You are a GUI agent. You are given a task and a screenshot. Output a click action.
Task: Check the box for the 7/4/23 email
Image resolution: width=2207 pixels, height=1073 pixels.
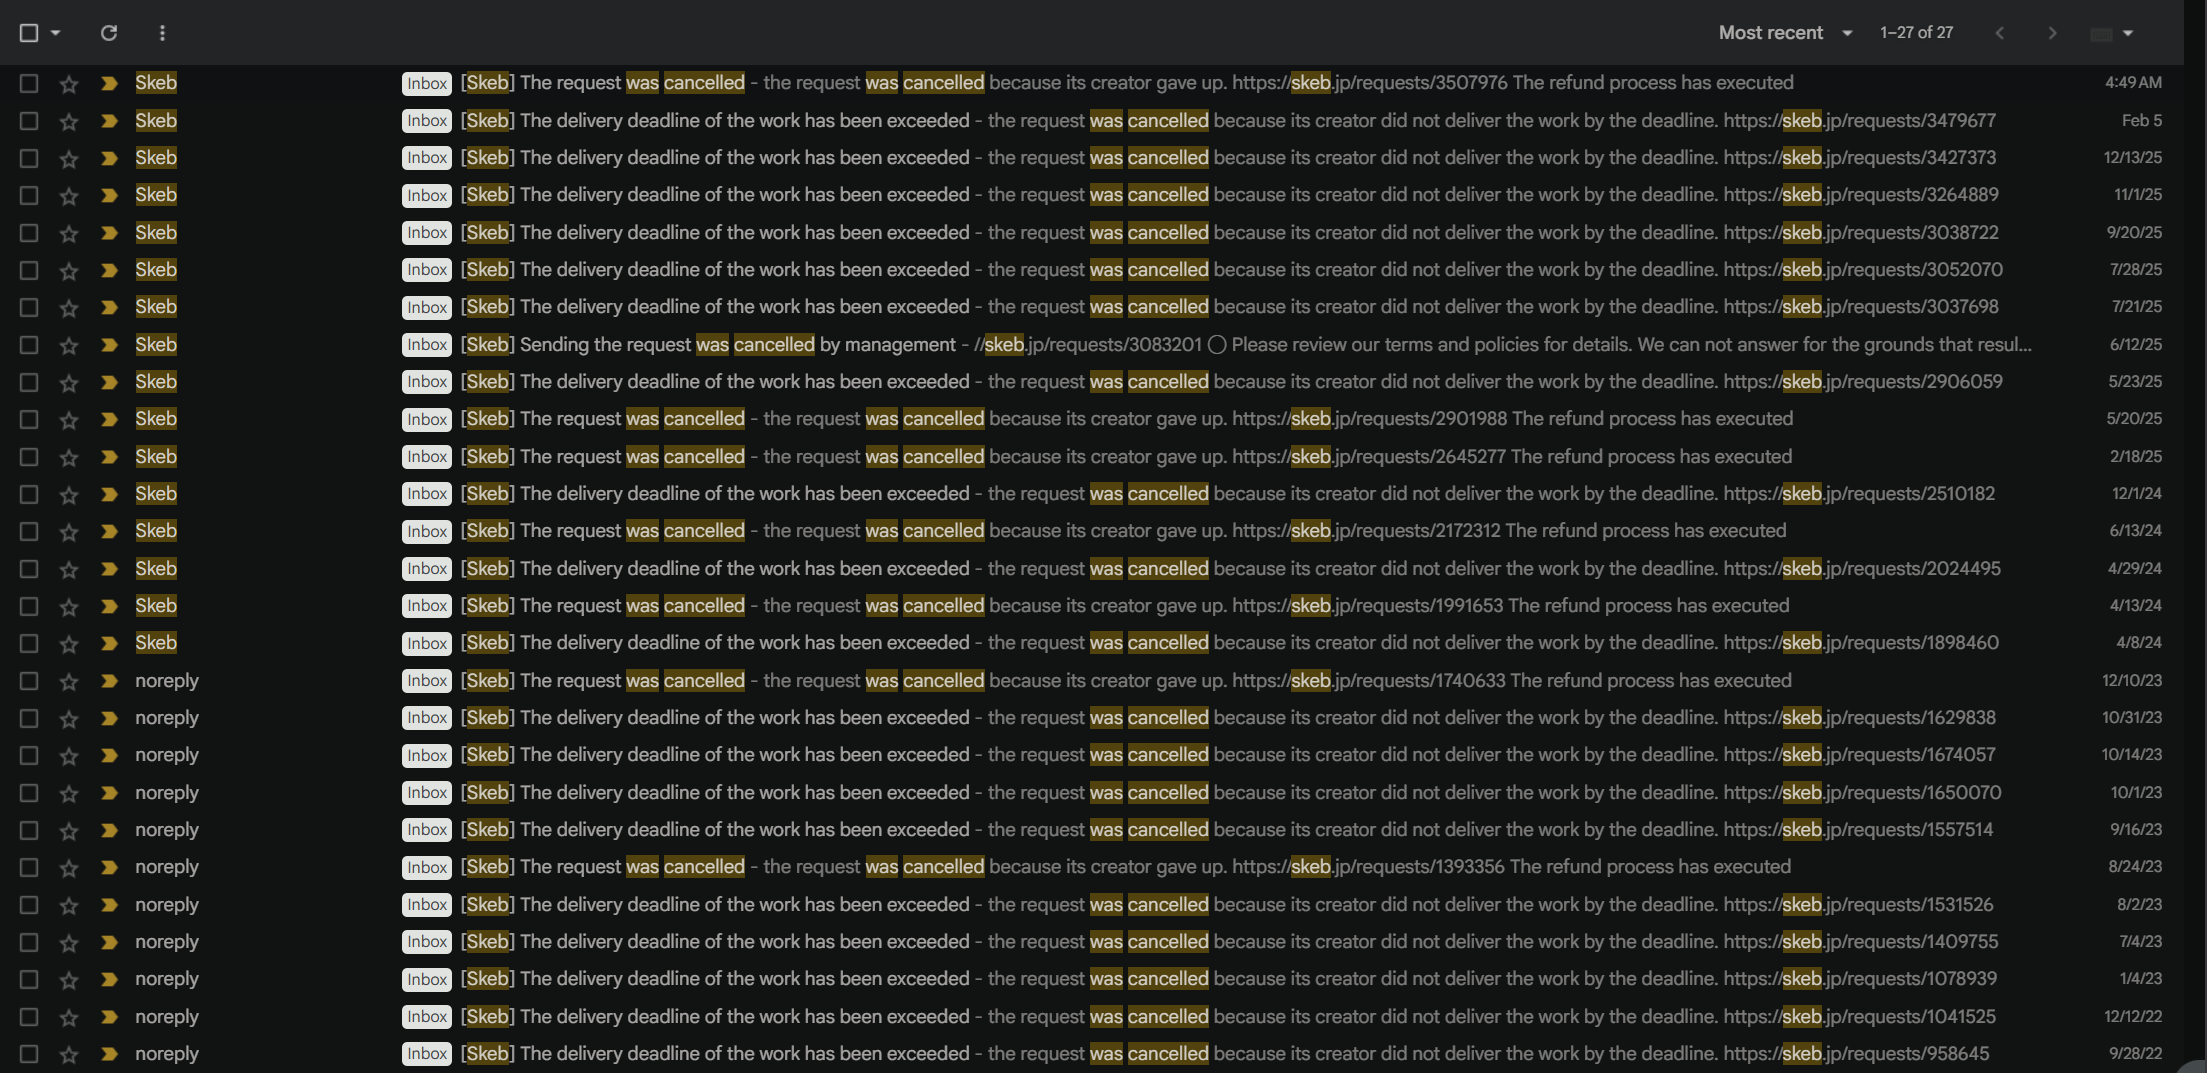click(x=29, y=942)
